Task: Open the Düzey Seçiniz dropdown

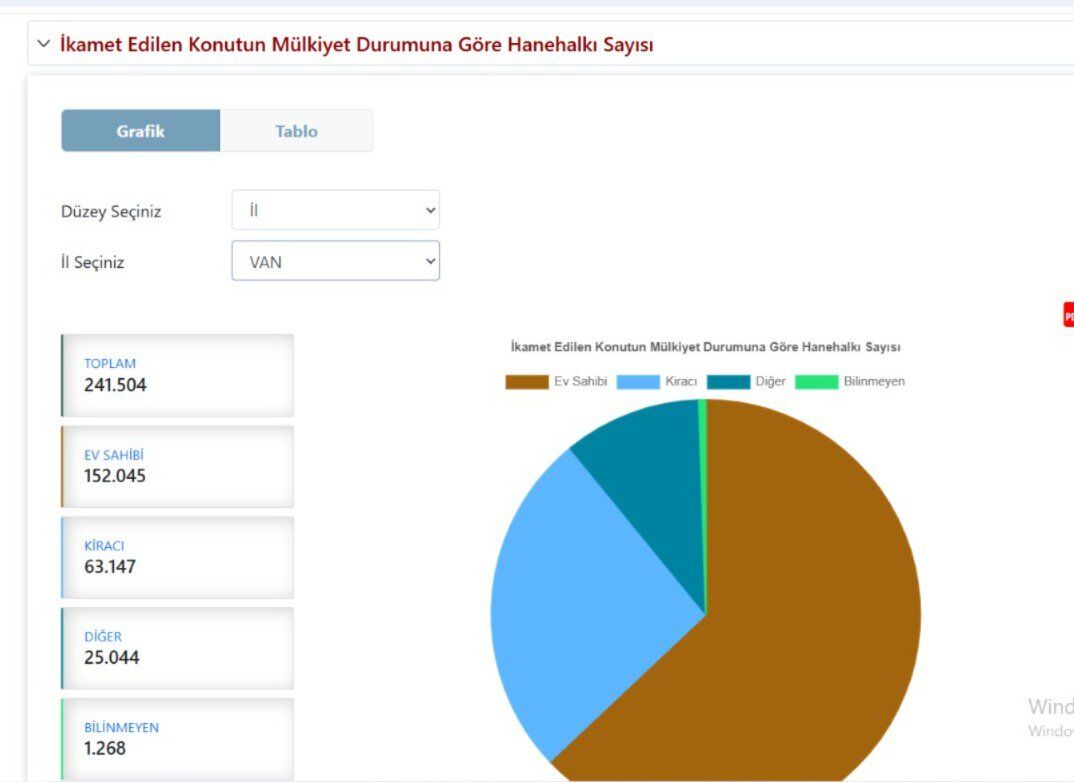Action: click(x=336, y=210)
